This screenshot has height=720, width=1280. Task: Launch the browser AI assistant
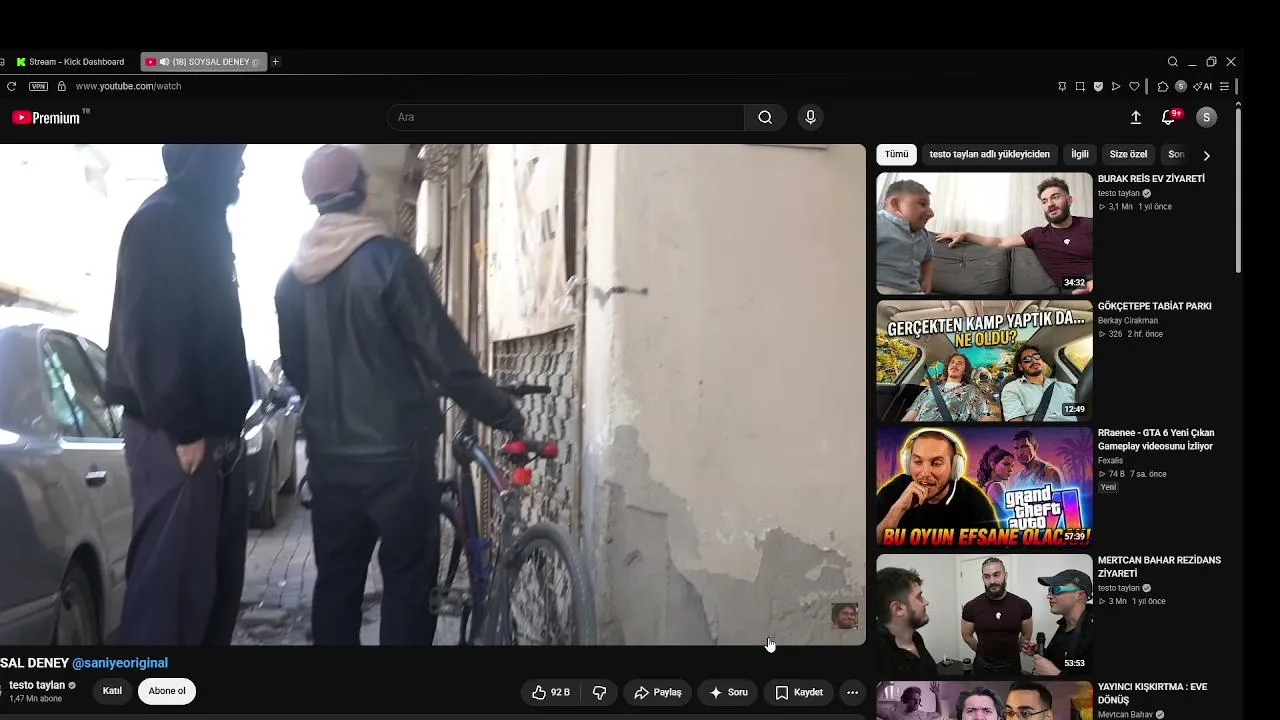click(1203, 87)
